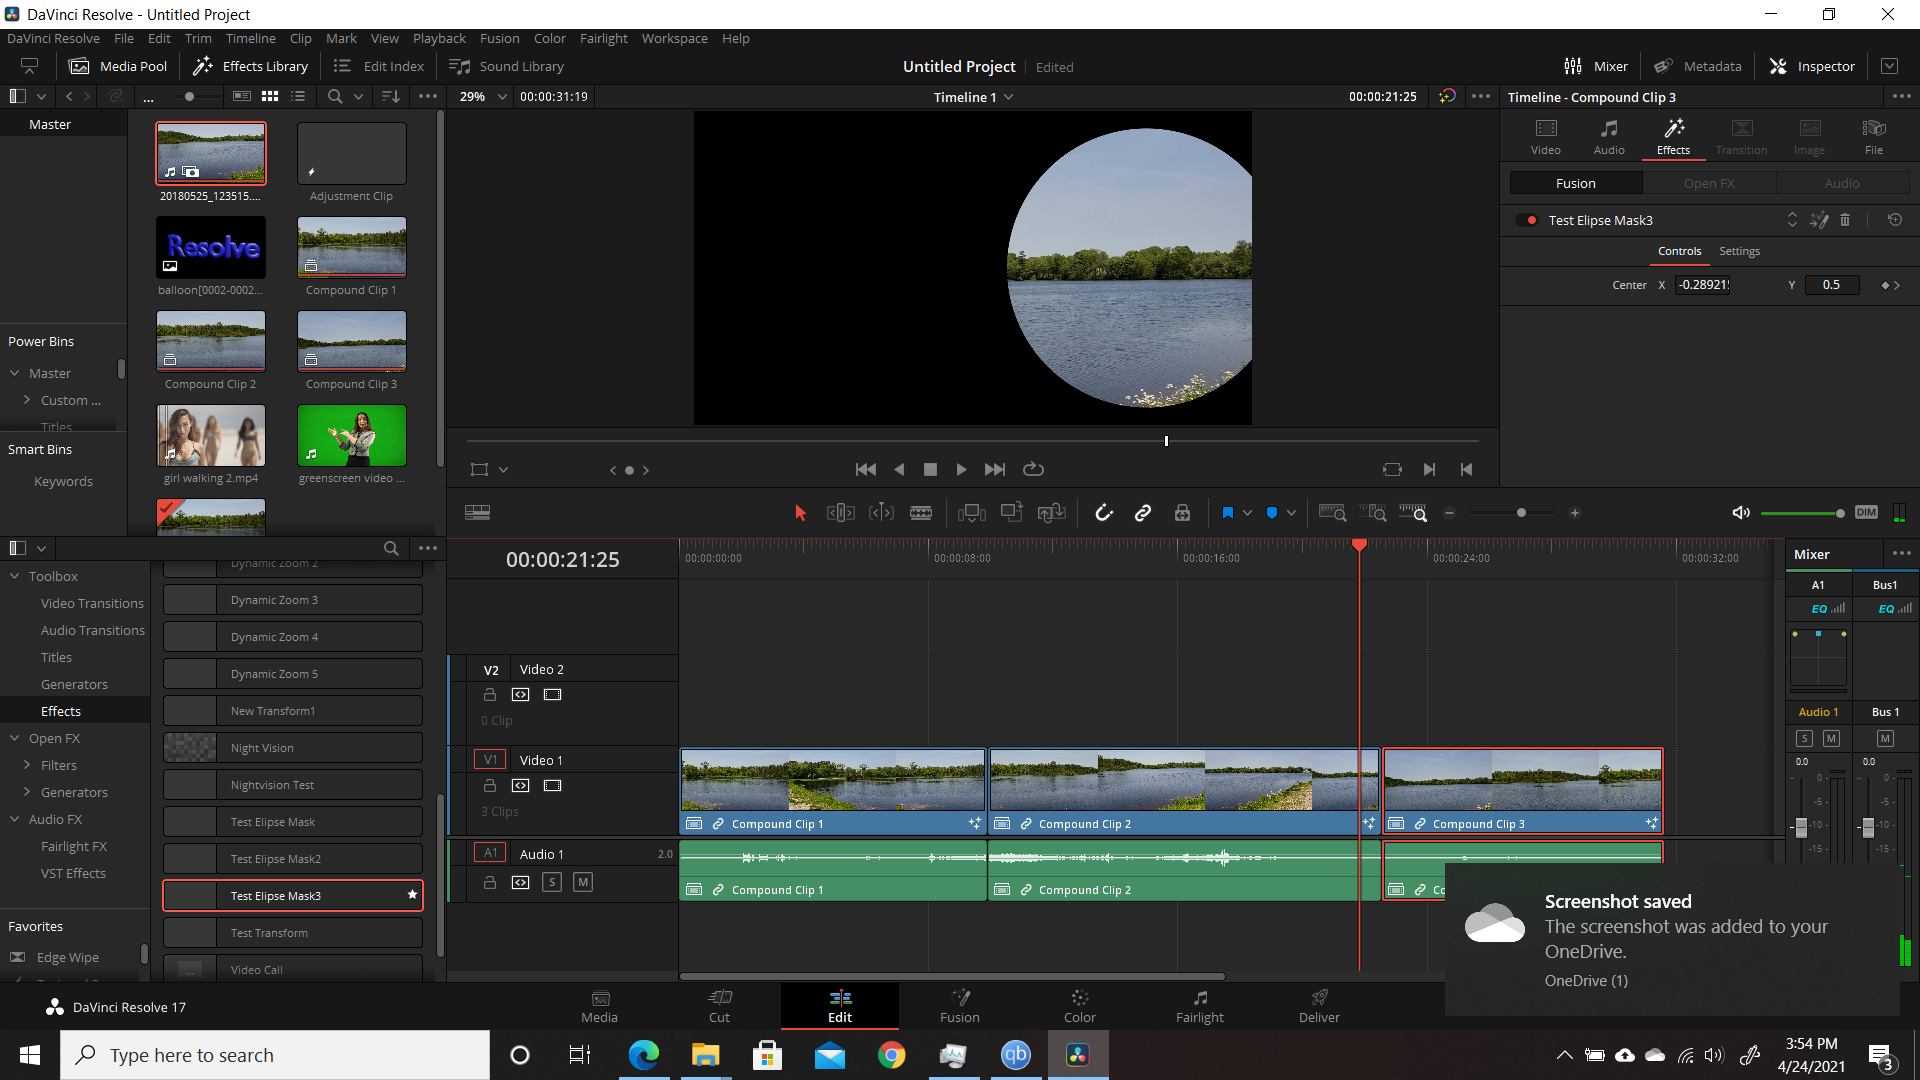Open the Sound Library panel

[x=507, y=66]
